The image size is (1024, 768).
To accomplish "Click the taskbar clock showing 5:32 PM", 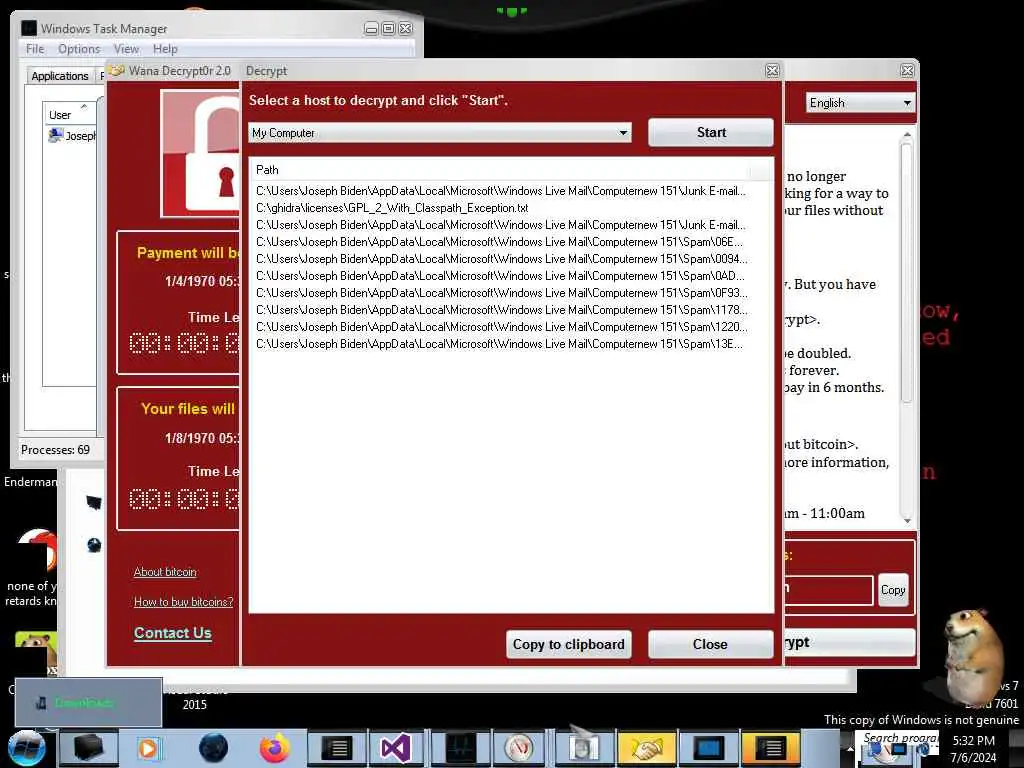I will 973,748.
